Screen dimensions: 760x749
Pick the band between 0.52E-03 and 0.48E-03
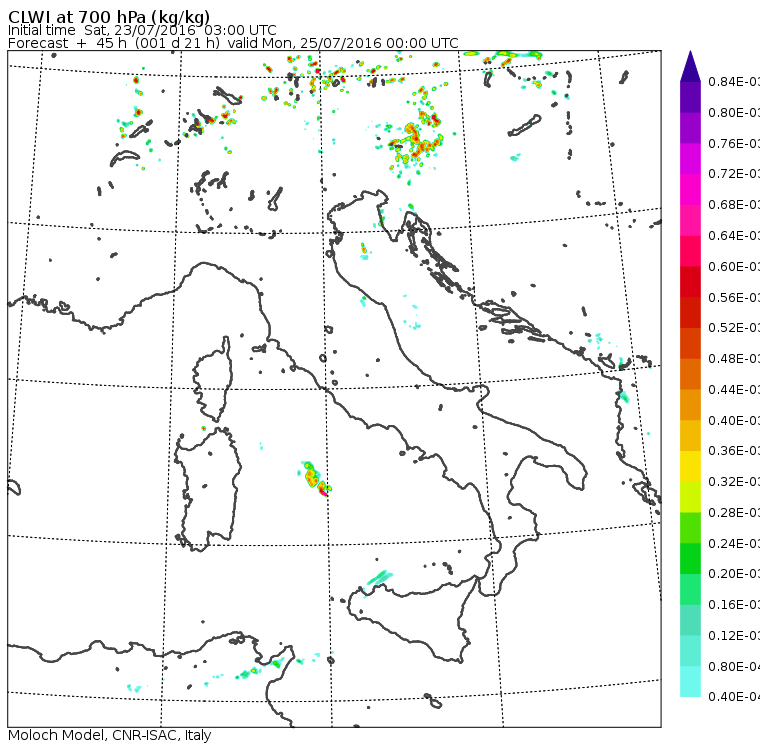pyautogui.click(x=690, y=343)
